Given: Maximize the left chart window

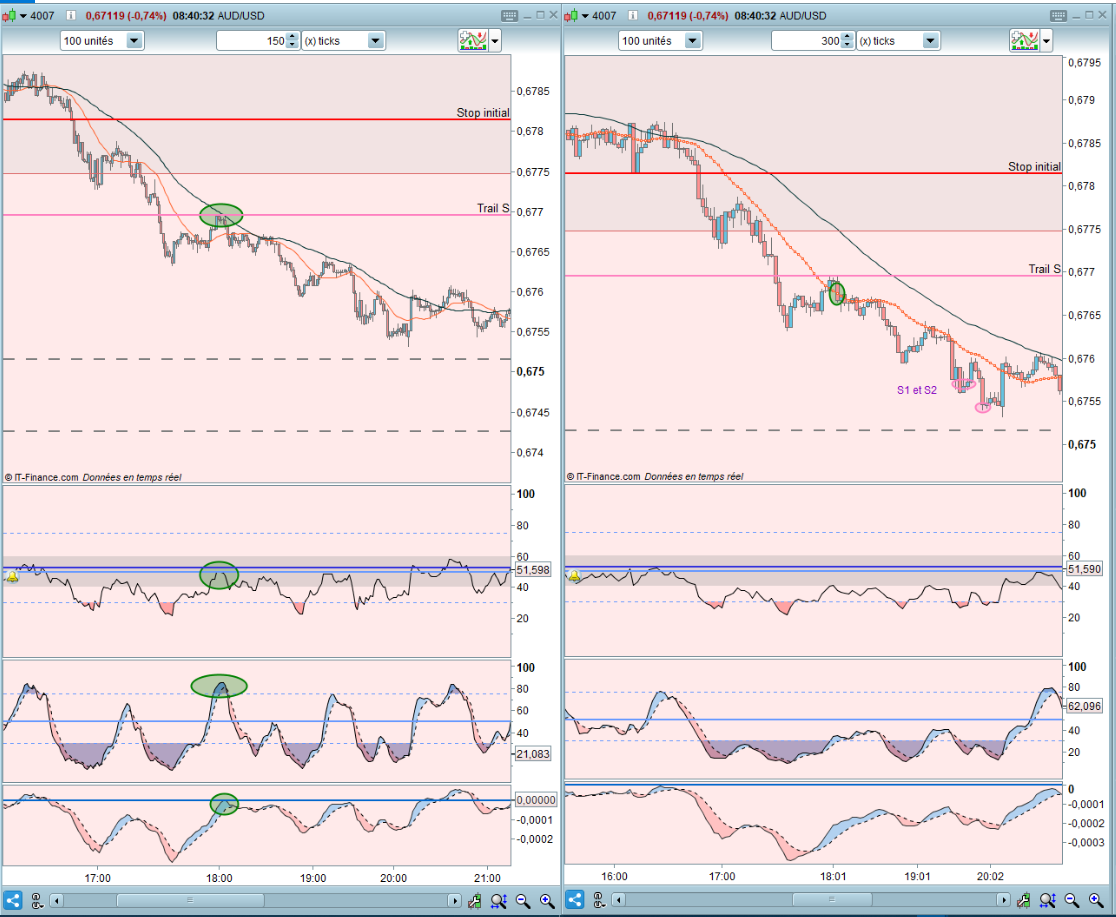Looking at the screenshot, I should [x=539, y=15].
